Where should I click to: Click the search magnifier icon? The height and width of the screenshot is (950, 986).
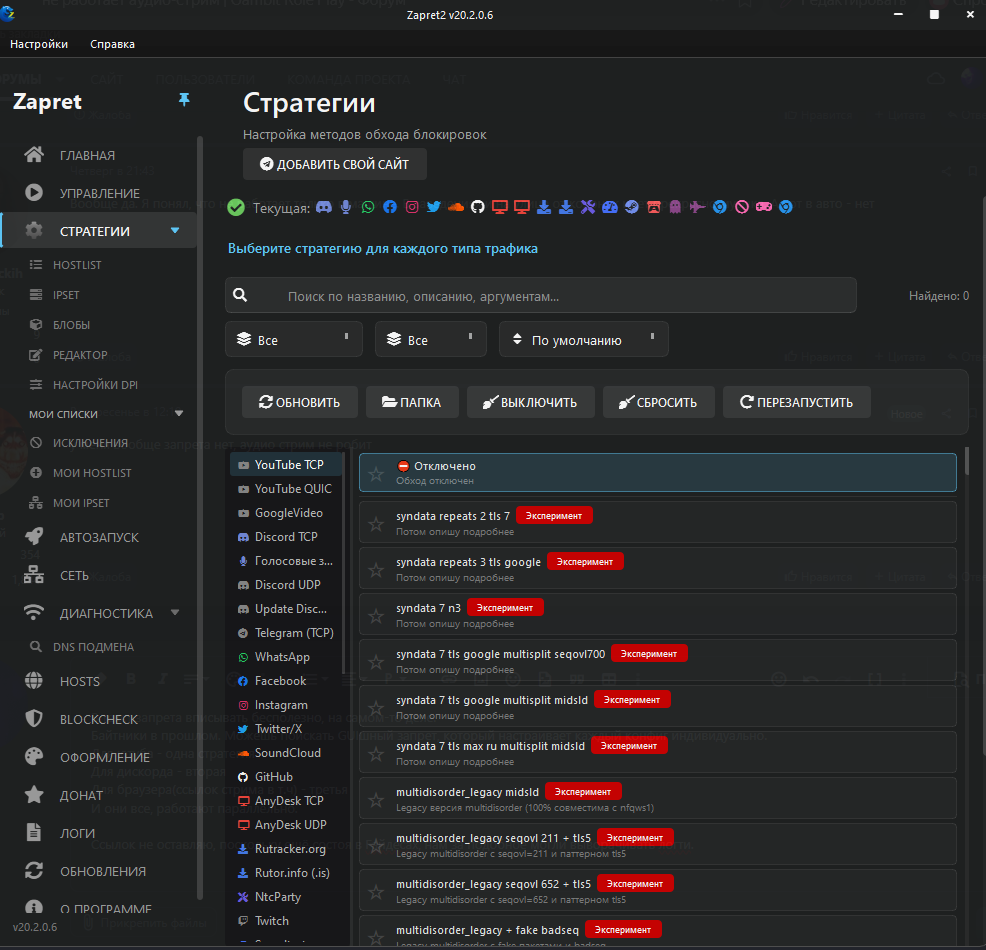240,295
